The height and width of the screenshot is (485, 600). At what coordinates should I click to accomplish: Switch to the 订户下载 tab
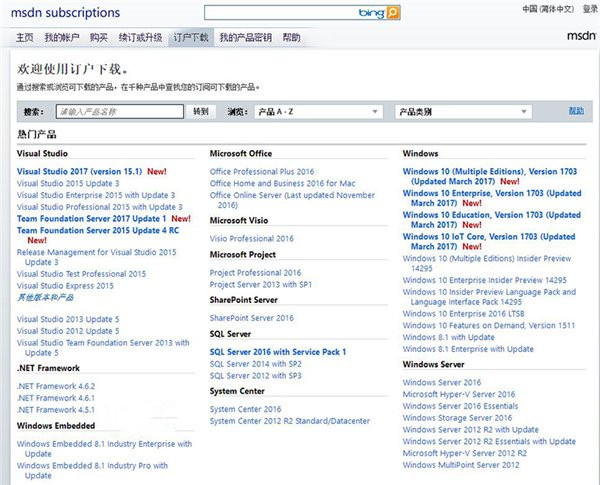(191, 37)
